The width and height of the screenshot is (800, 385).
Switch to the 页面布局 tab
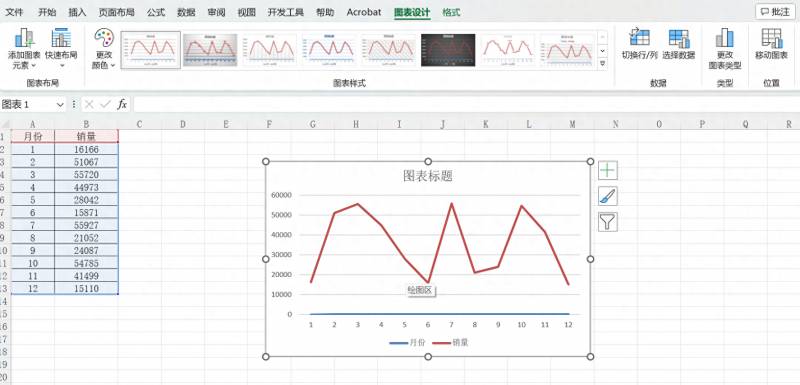[116, 12]
